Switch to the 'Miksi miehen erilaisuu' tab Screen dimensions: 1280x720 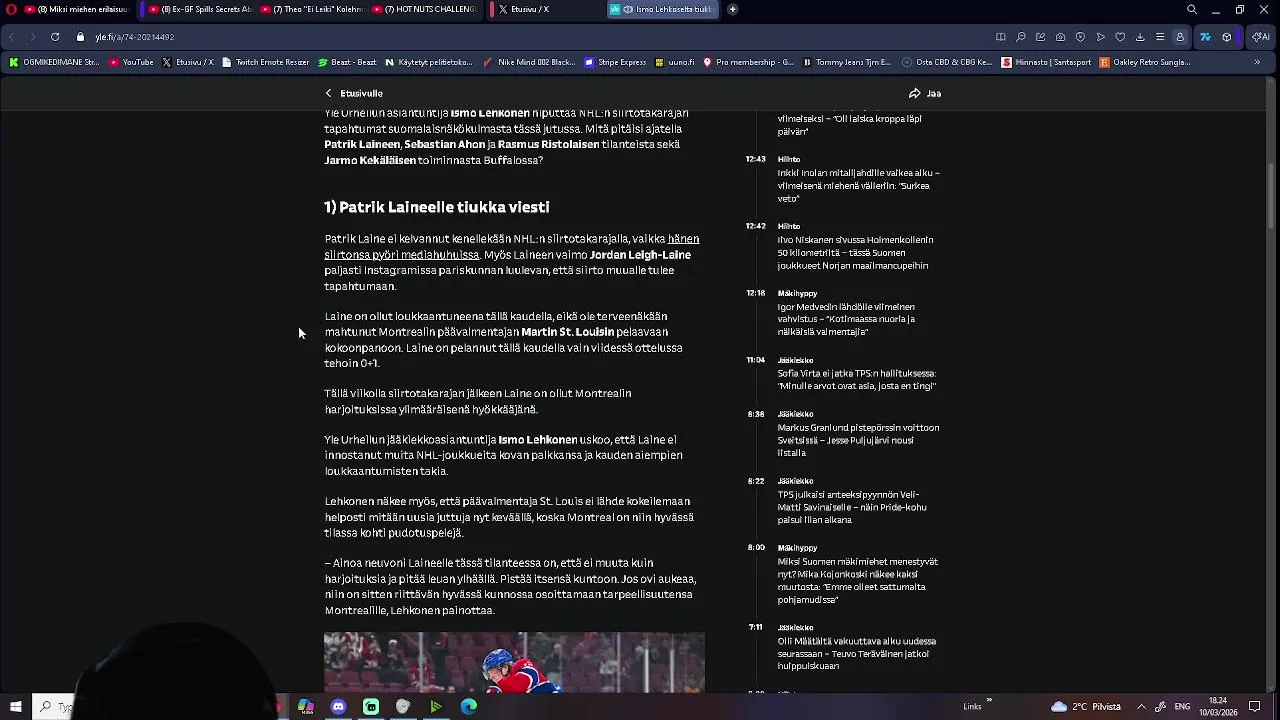[76, 9]
